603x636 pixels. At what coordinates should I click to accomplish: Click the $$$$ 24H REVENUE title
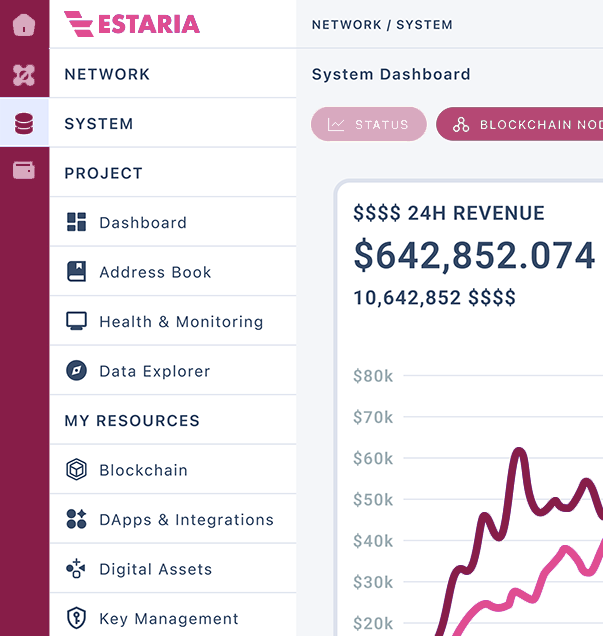[x=448, y=213]
